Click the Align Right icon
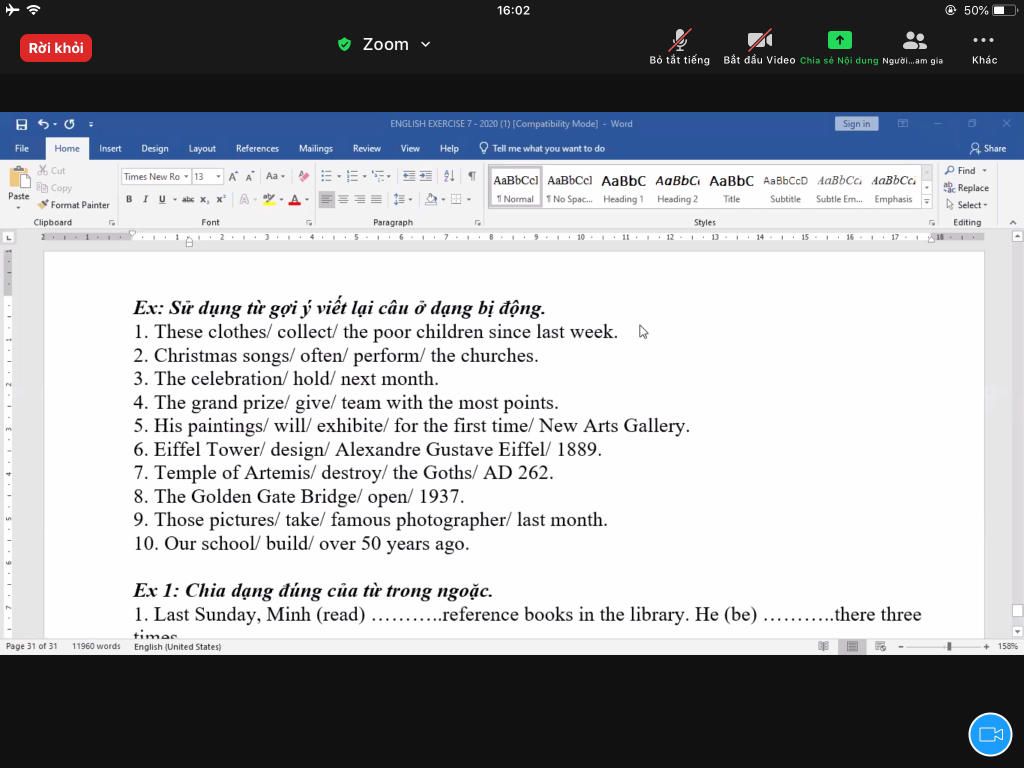The image size is (1024, 768). pos(360,199)
